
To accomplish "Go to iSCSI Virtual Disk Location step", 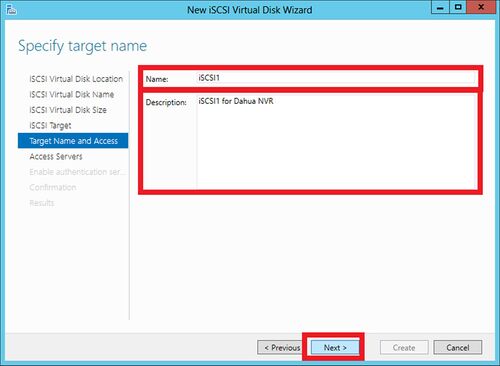I will (76, 79).
